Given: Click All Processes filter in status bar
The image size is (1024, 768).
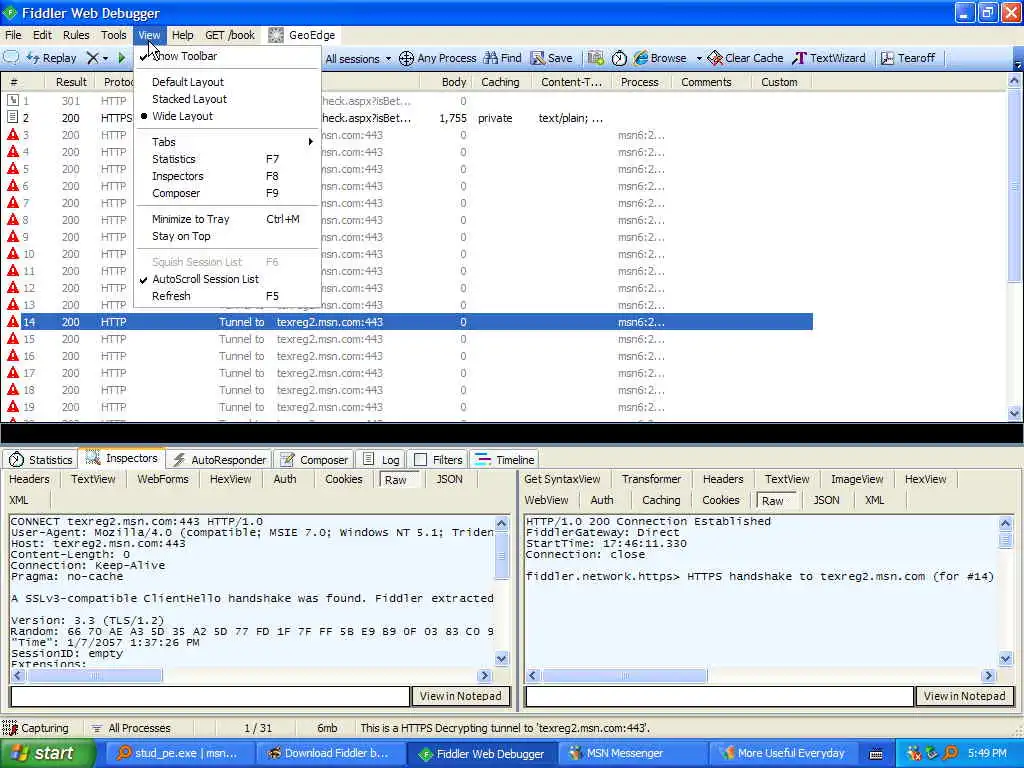Looking at the screenshot, I should tap(131, 728).
